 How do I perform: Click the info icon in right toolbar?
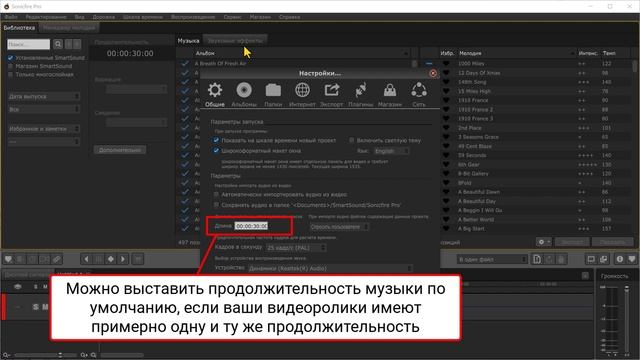click(x=620, y=259)
